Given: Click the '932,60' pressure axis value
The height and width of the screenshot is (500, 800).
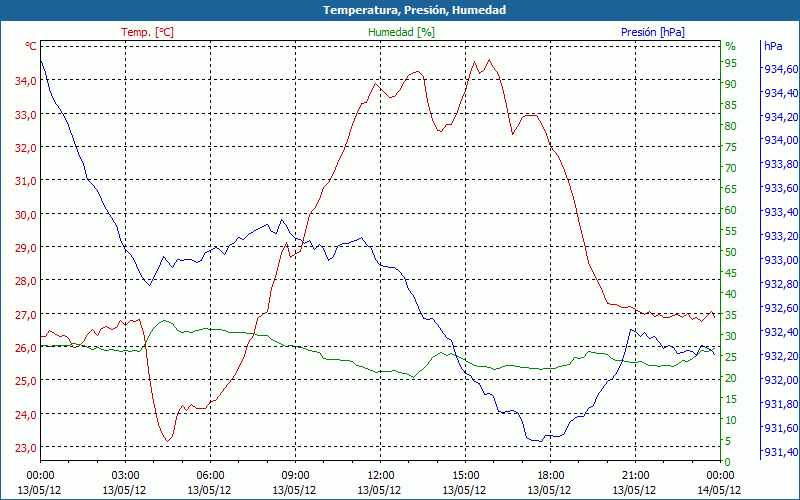Looking at the screenshot, I should point(781,308).
